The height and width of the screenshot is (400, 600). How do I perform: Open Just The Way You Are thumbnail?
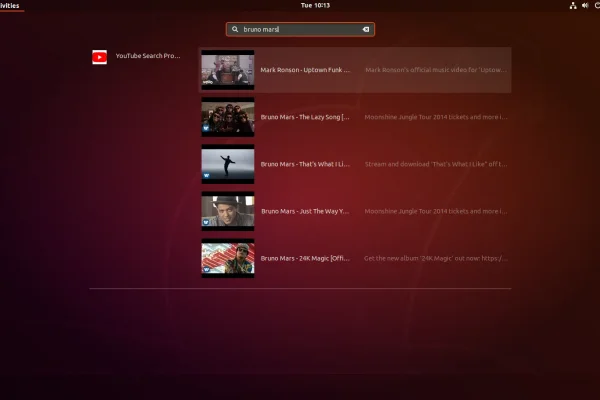tap(228, 211)
